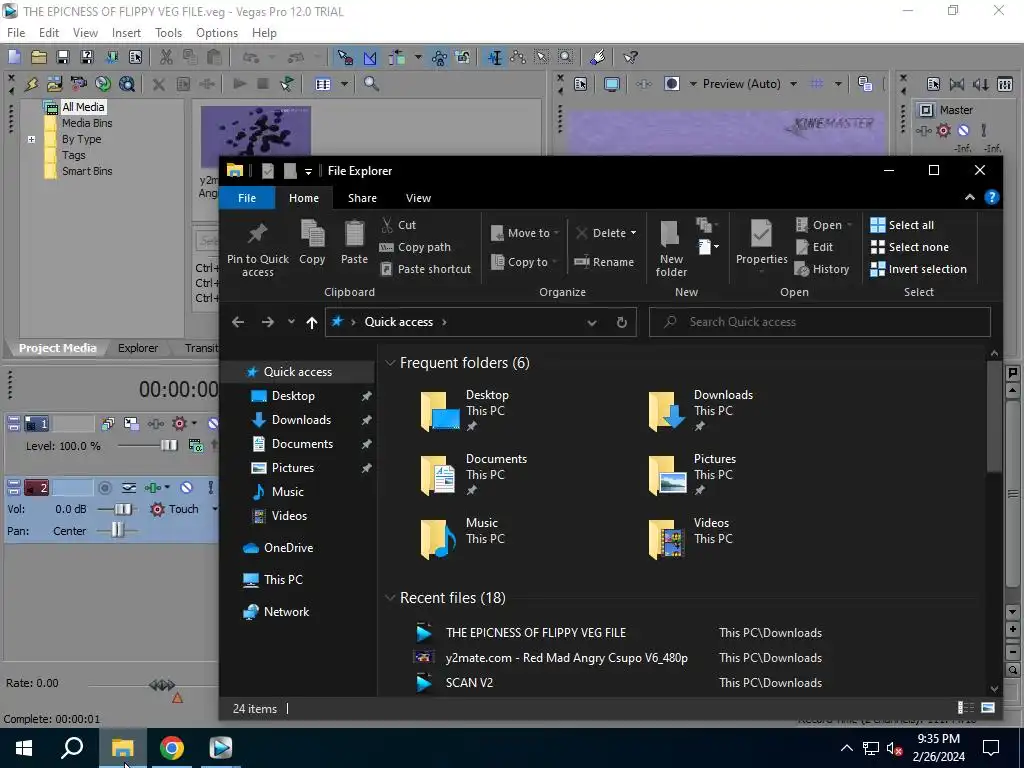Click Copy path in ribbon

point(415,247)
